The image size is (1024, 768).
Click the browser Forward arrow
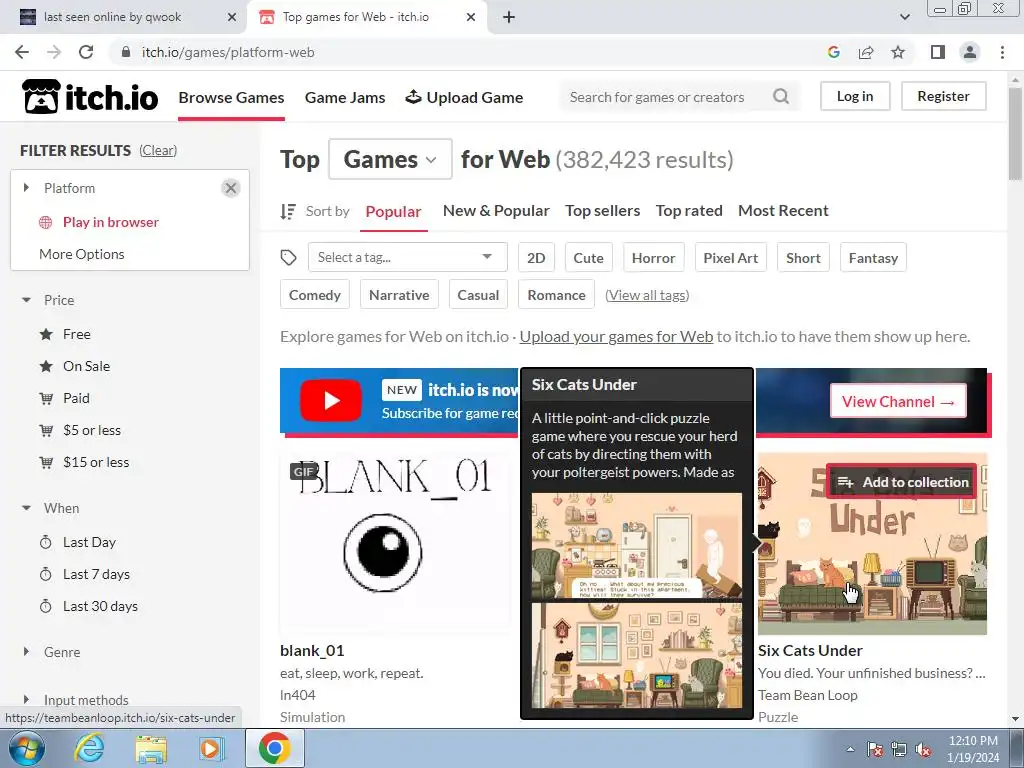tap(54, 52)
